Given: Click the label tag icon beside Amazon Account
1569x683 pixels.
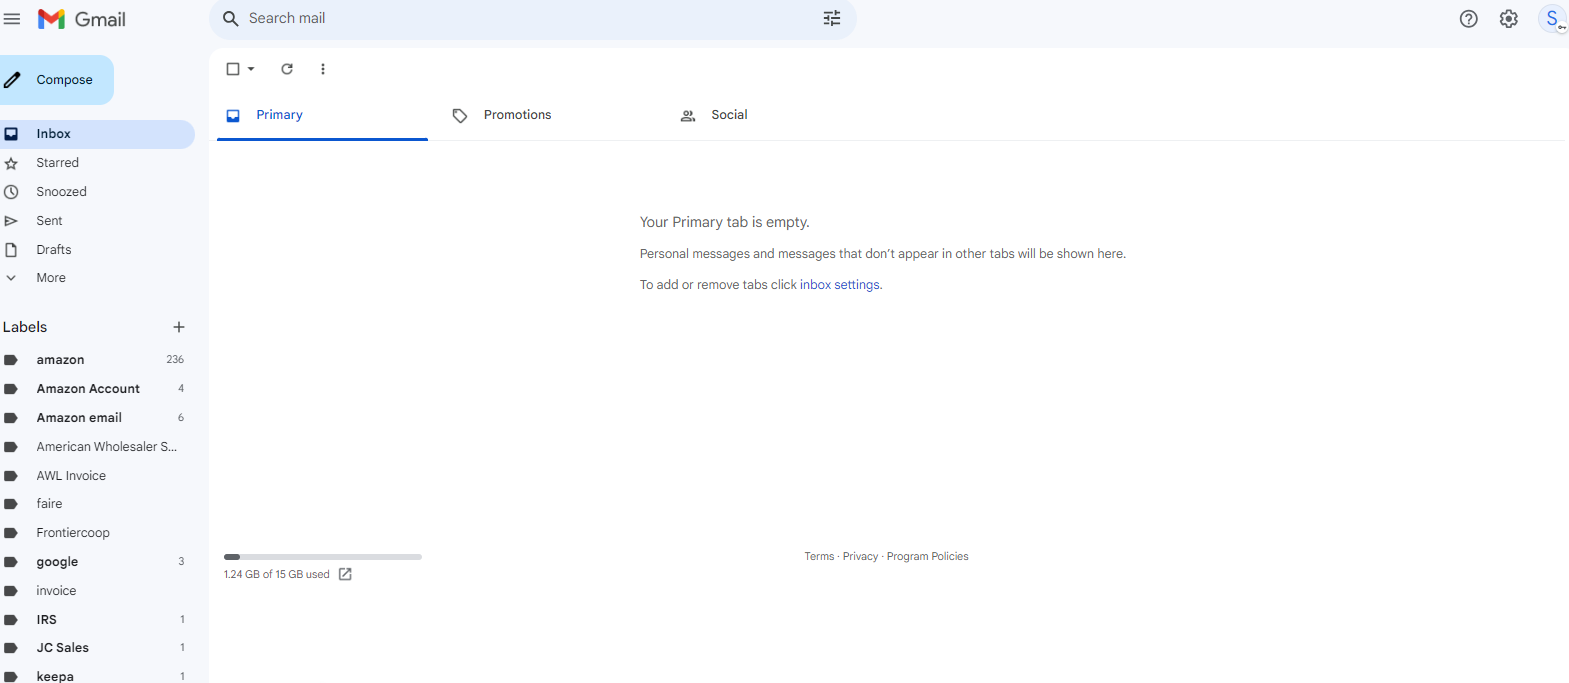Looking at the screenshot, I should click(x=11, y=389).
